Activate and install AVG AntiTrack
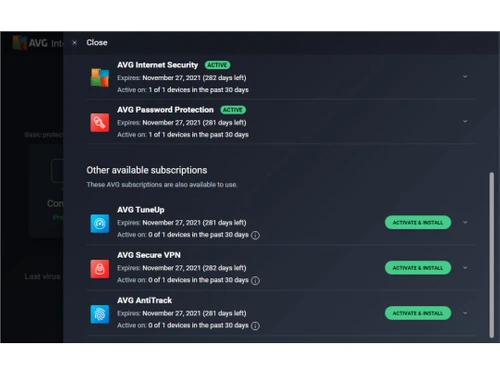This screenshot has width=500, height=375. tap(418, 313)
